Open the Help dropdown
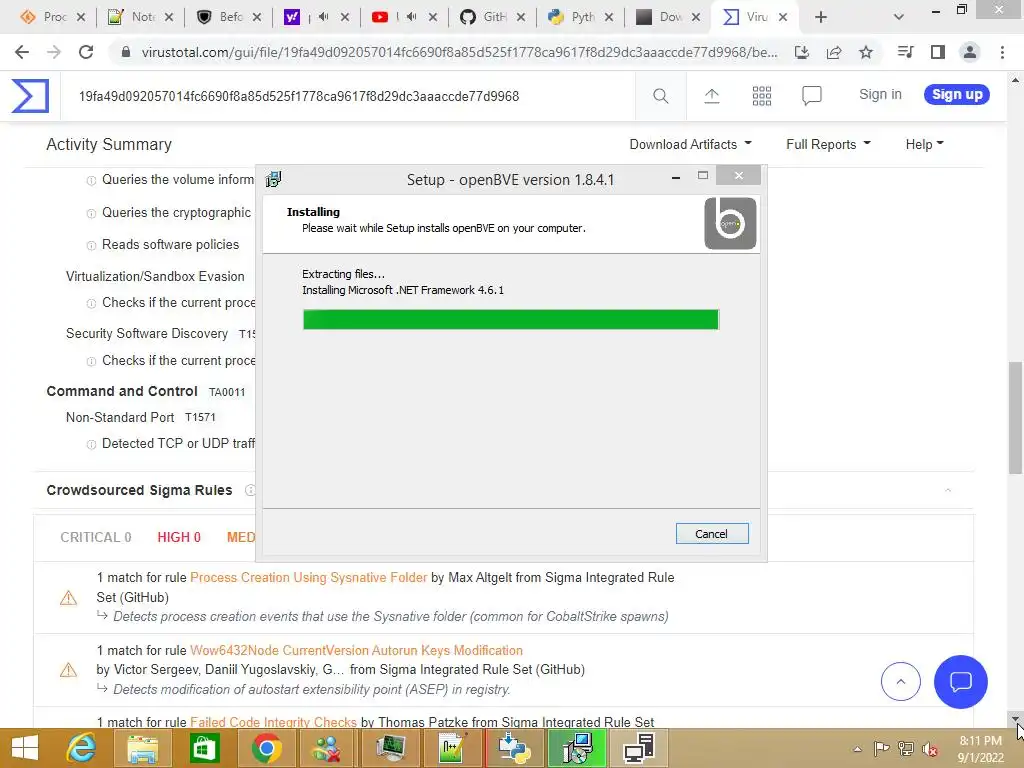The image size is (1024, 768). 924,144
